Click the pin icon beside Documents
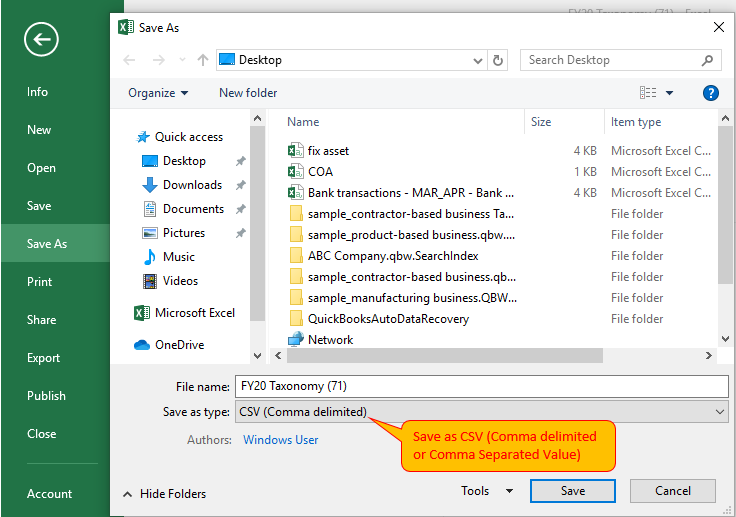Screen dimensions: 736x517 click(x=240, y=209)
